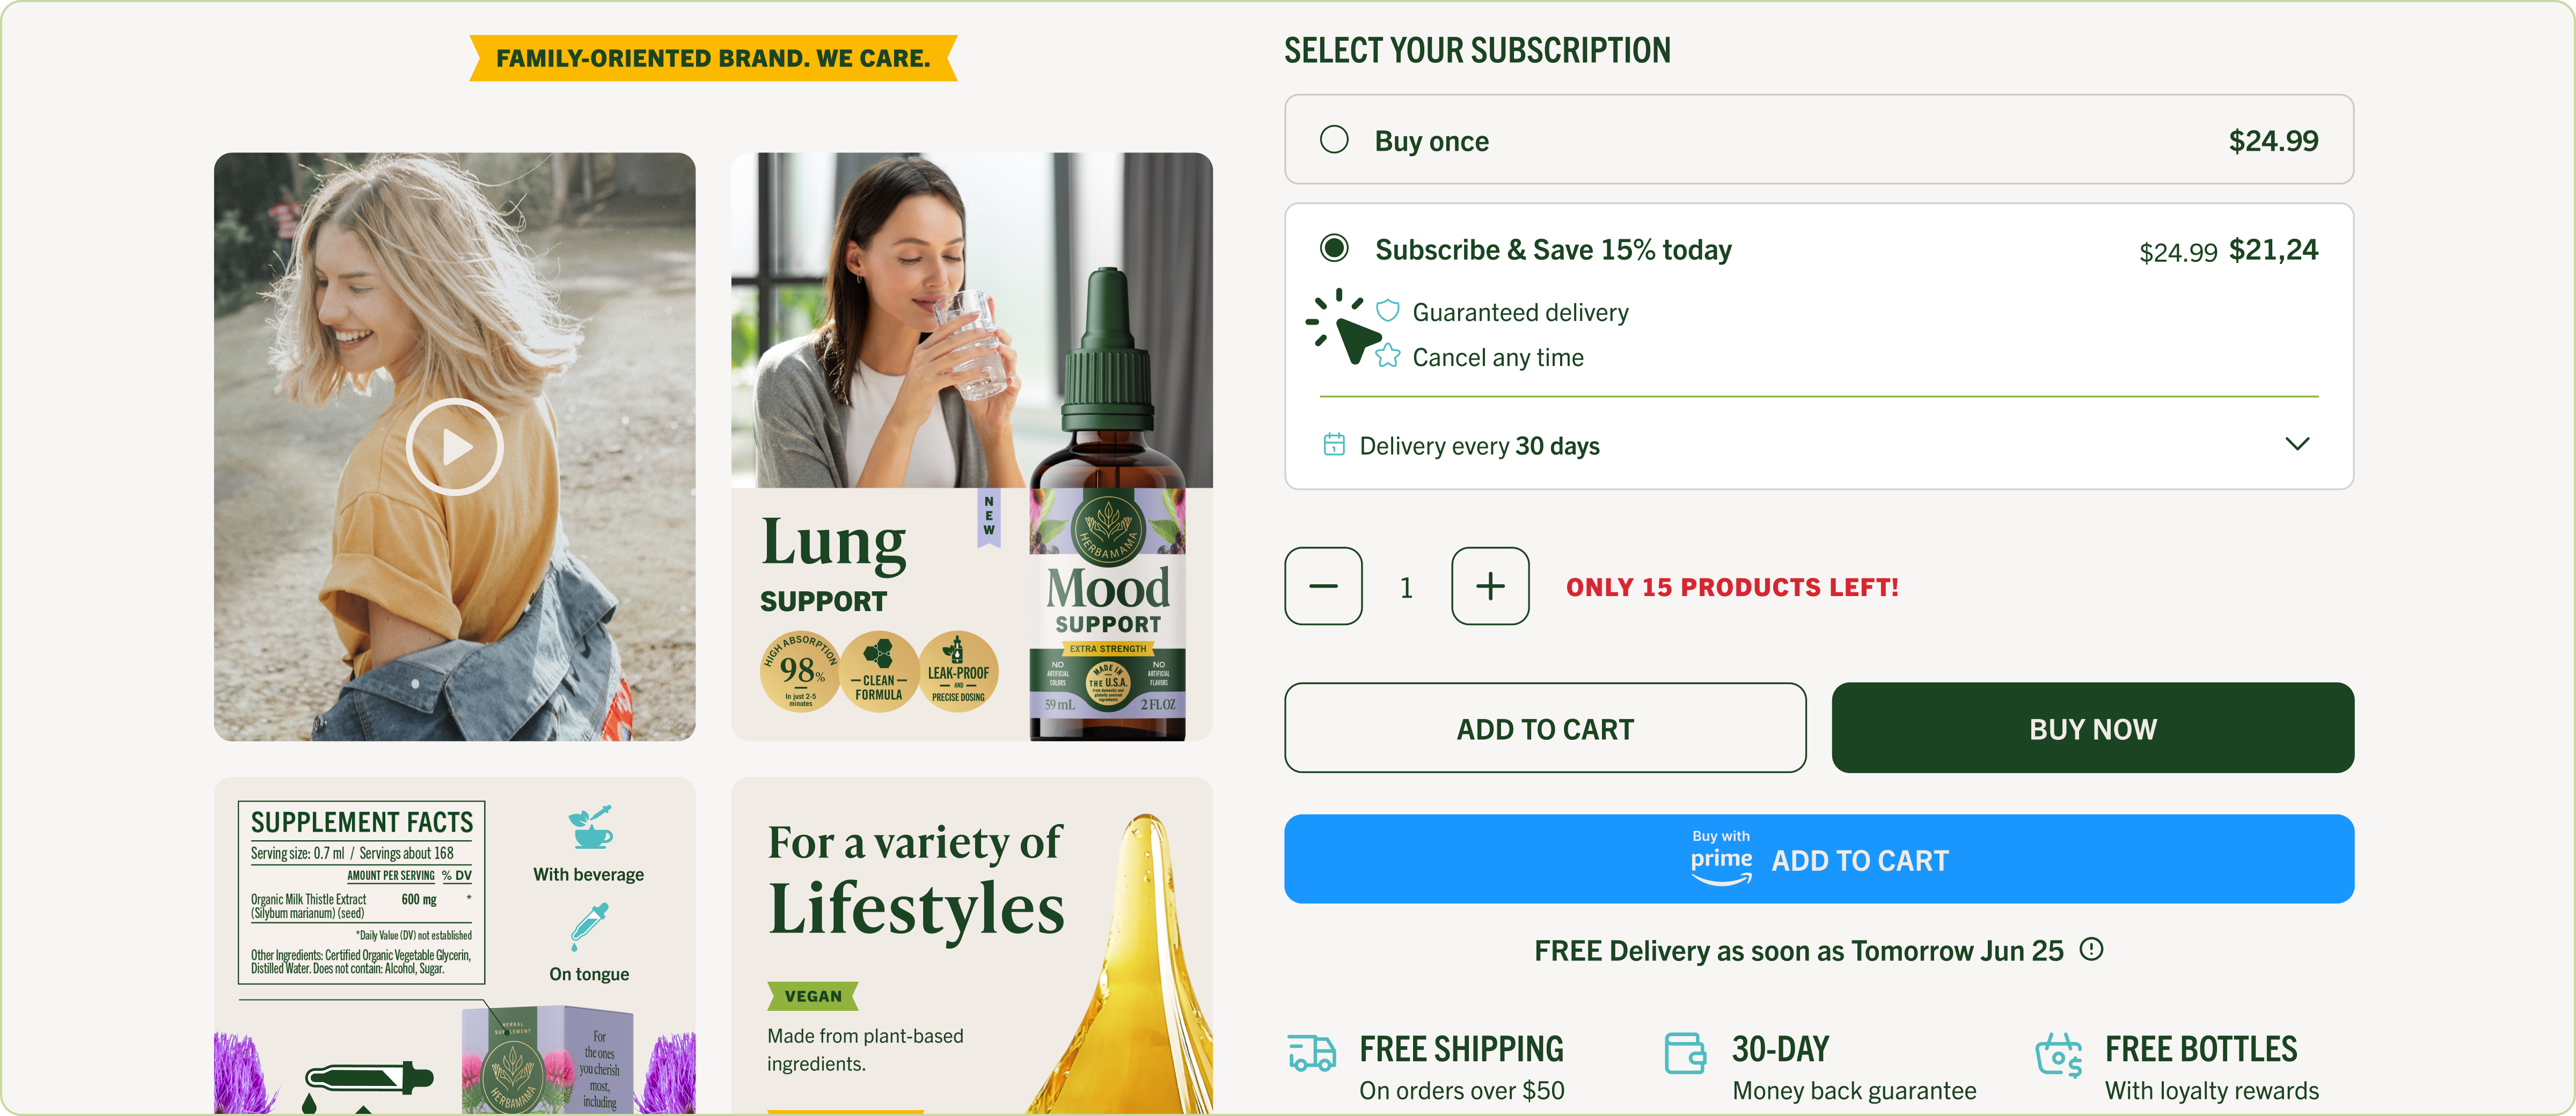Click the BUY NOW button
The width and height of the screenshot is (2576, 1116).
click(2093, 728)
